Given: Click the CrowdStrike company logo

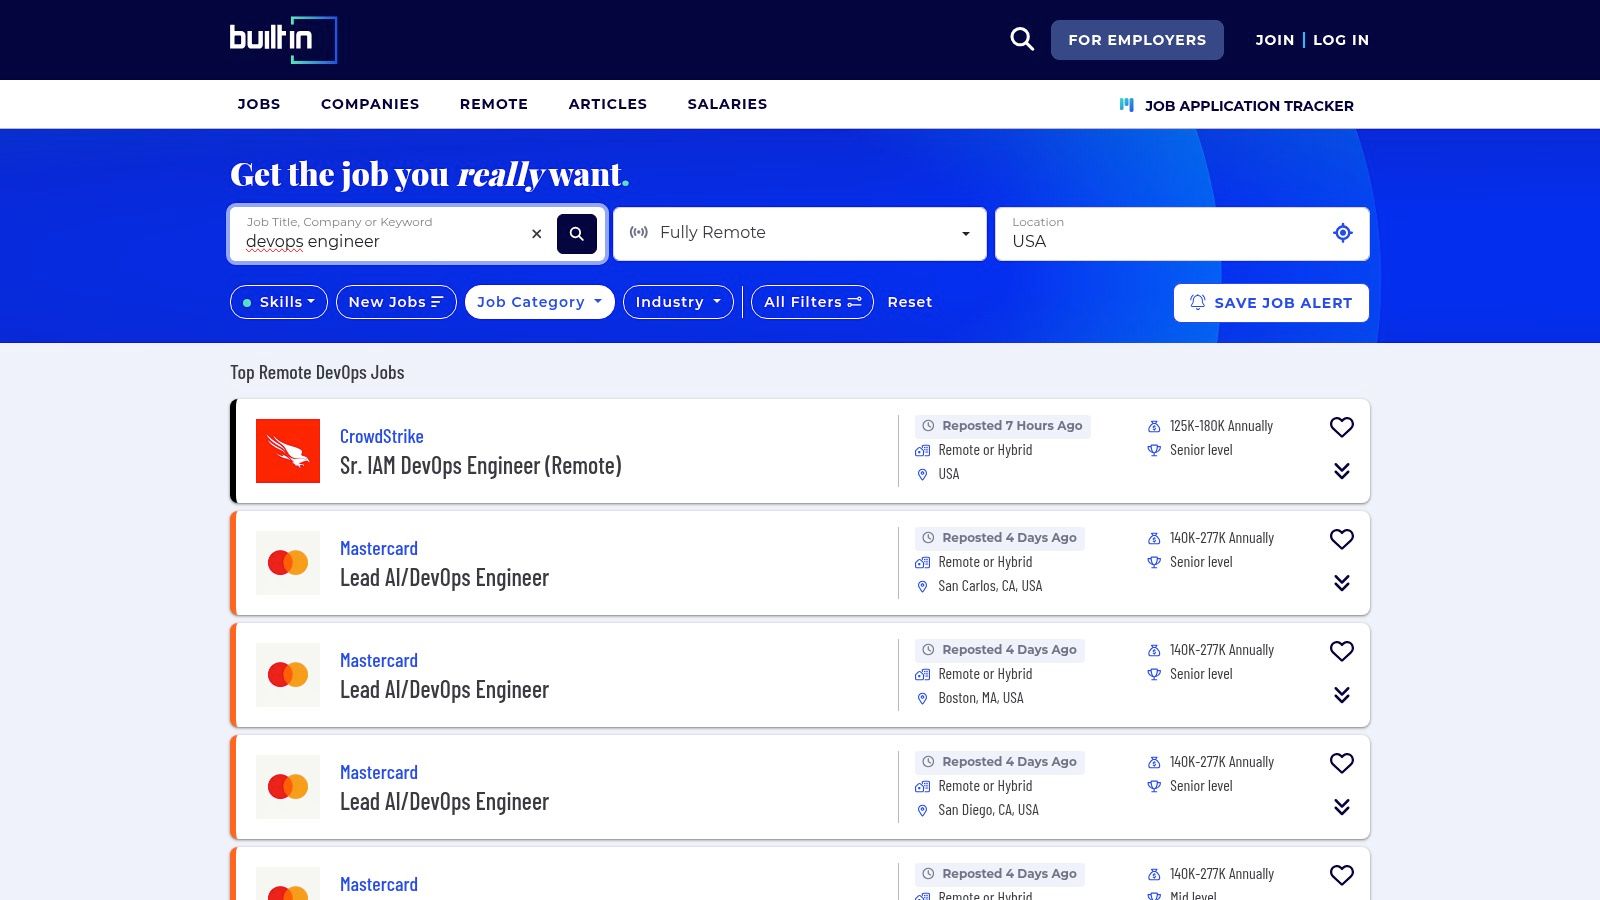Looking at the screenshot, I should click(288, 451).
